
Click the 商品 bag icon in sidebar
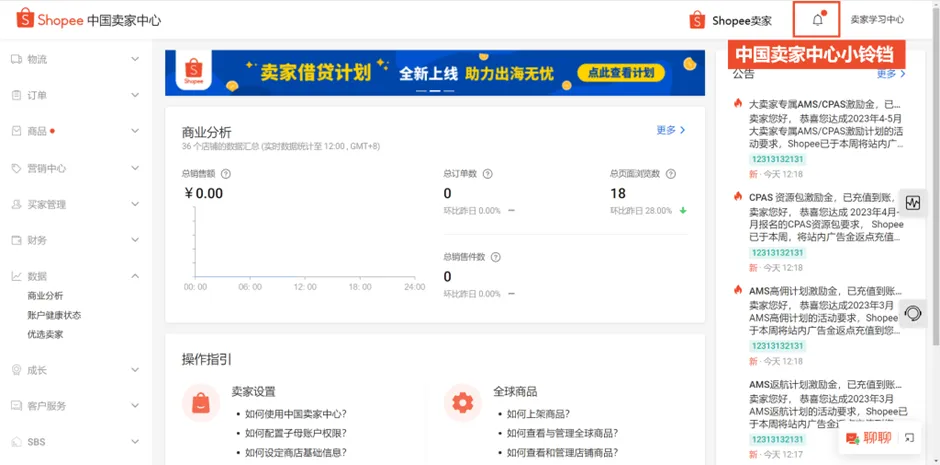17,131
